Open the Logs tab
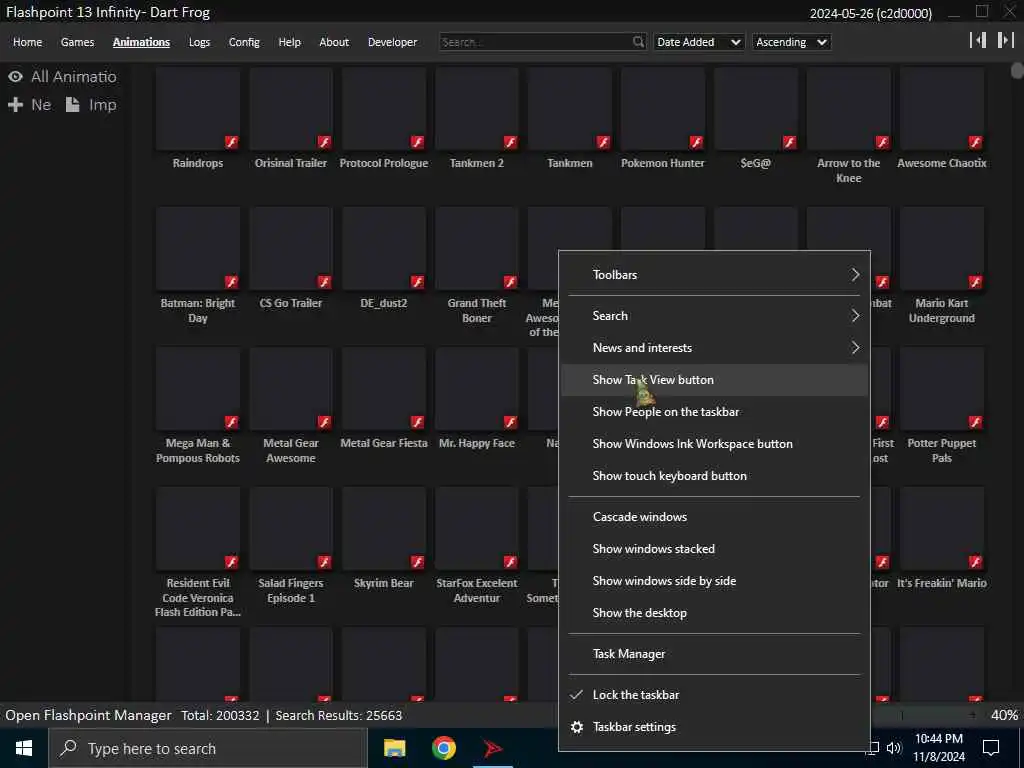The width and height of the screenshot is (1024, 768). pyautogui.click(x=199, y=42)
